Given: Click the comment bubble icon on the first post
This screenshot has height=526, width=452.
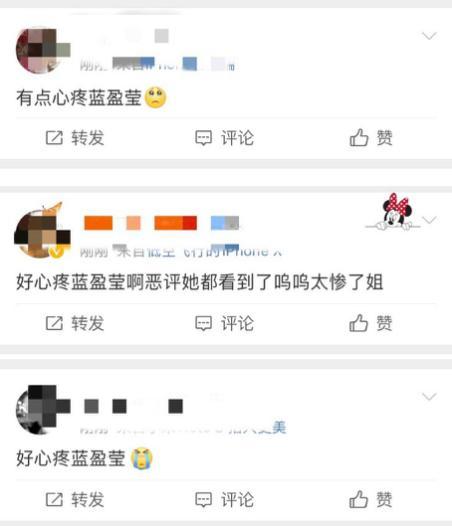Looking at the screenshot, I should click(203, 138).
